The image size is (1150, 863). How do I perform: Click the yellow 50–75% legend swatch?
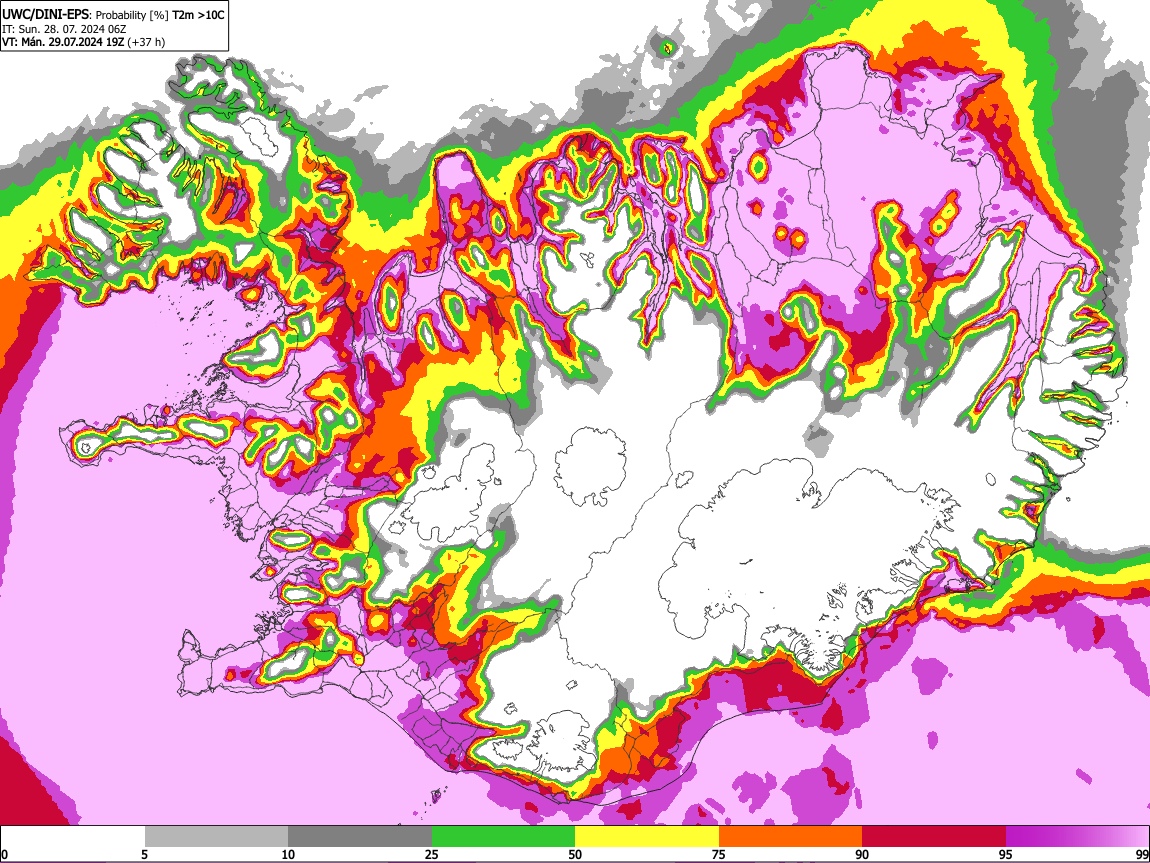(647, 837)
